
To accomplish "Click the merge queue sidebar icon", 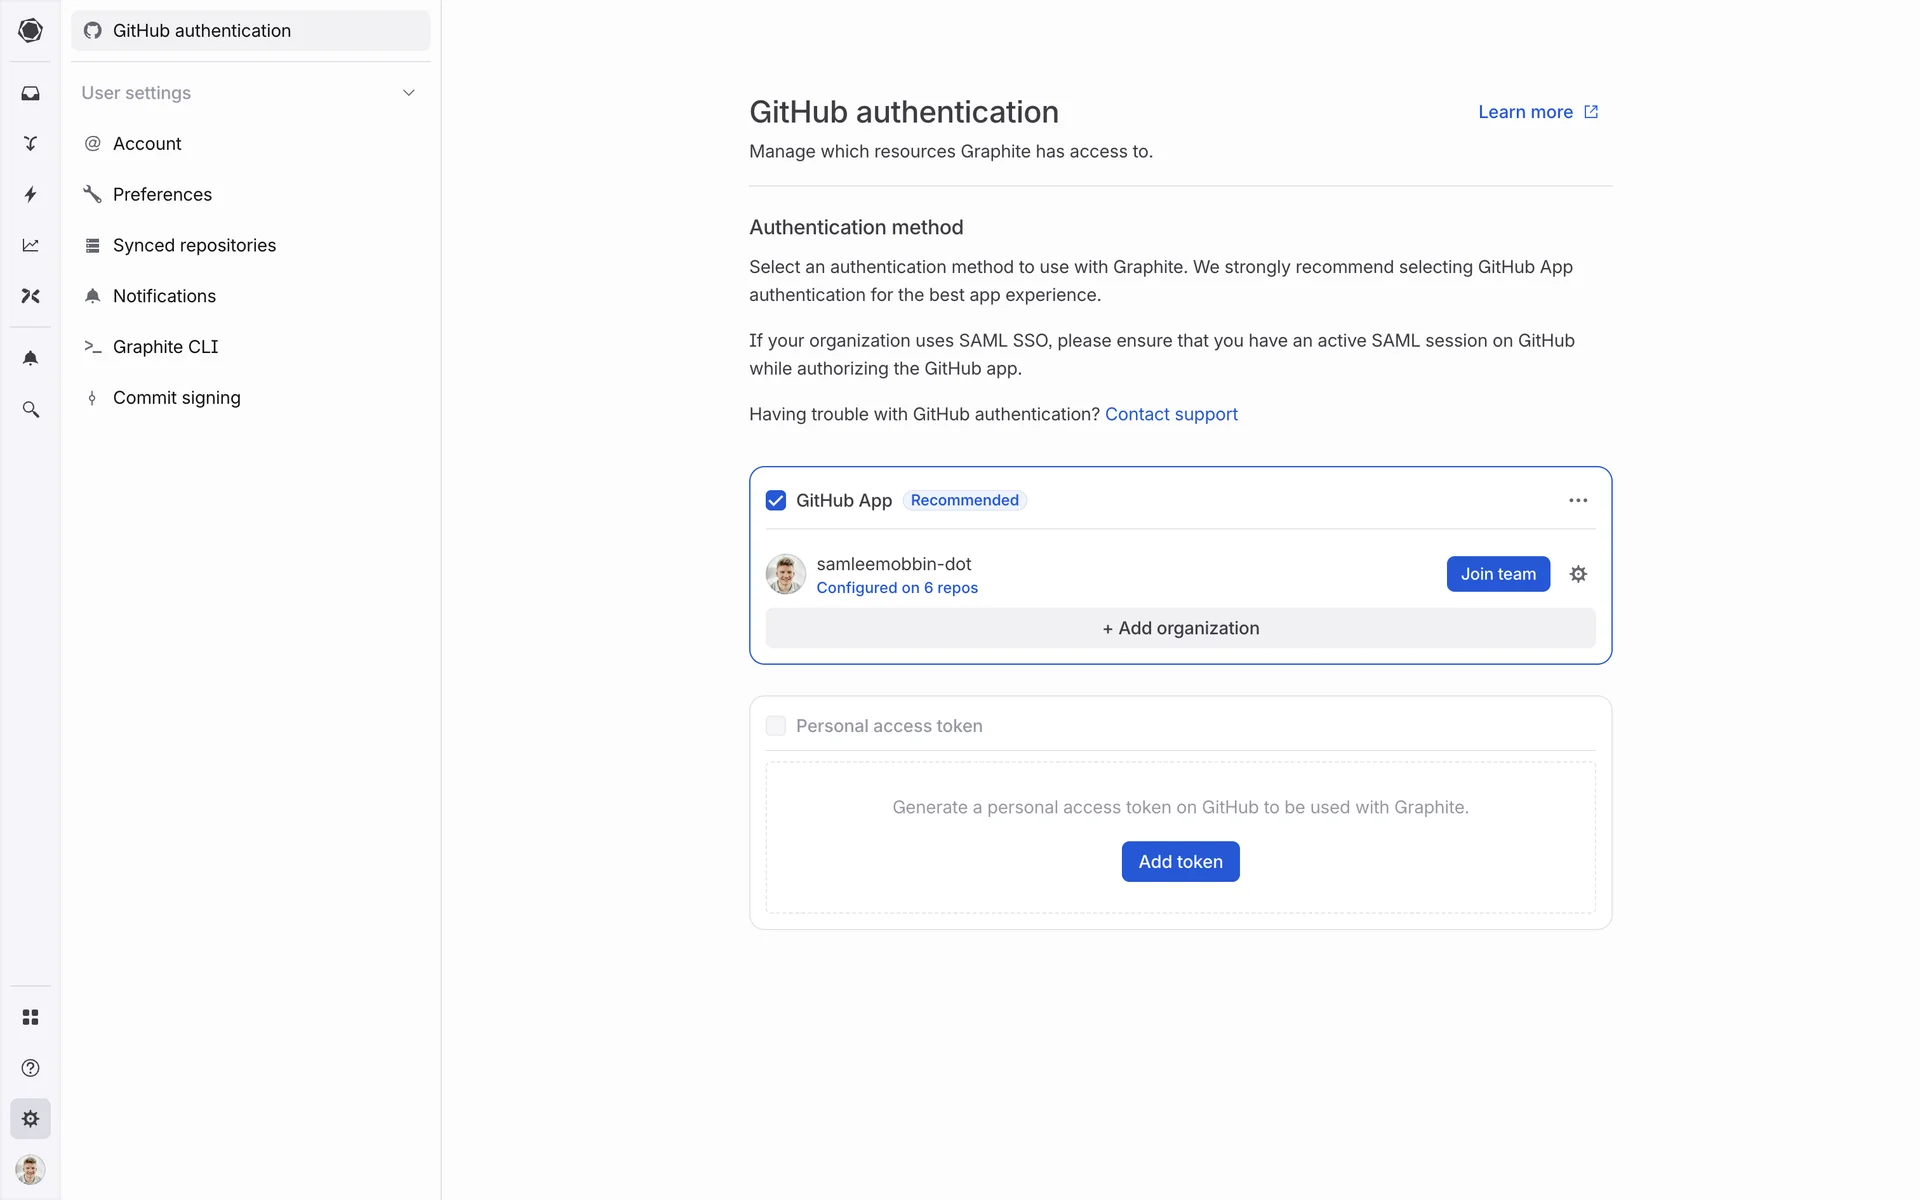I will pyautogui.click(x=30, y=144).
